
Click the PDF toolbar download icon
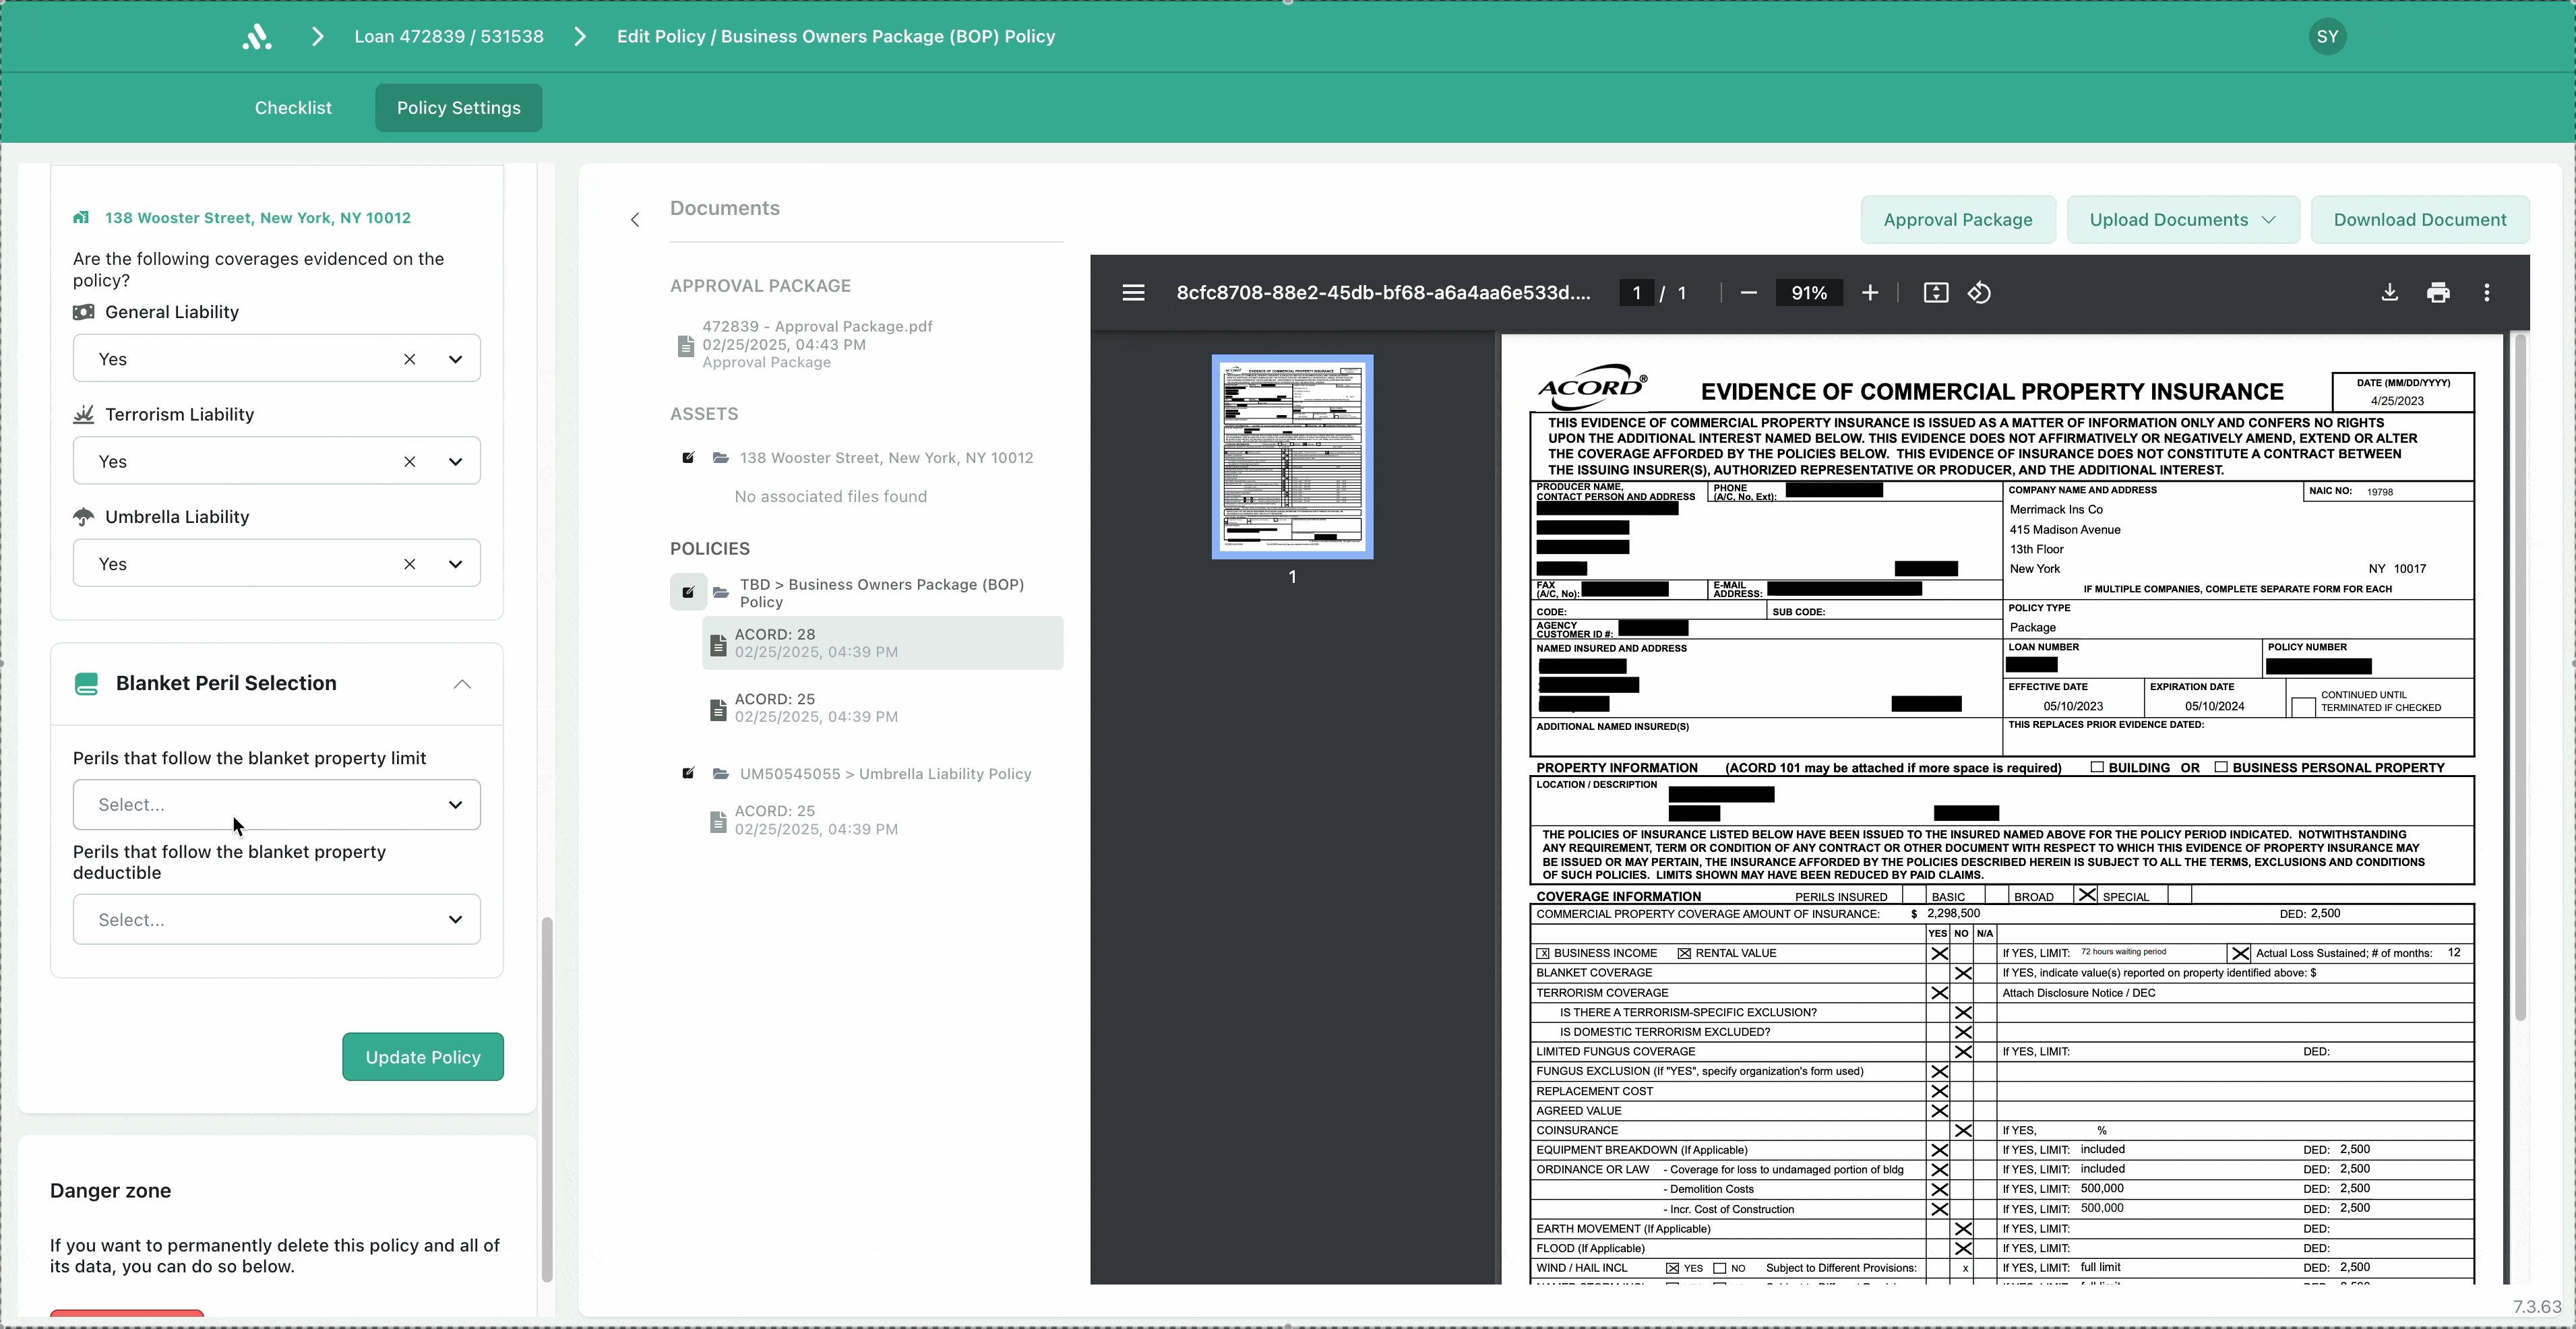[2389, 293]
